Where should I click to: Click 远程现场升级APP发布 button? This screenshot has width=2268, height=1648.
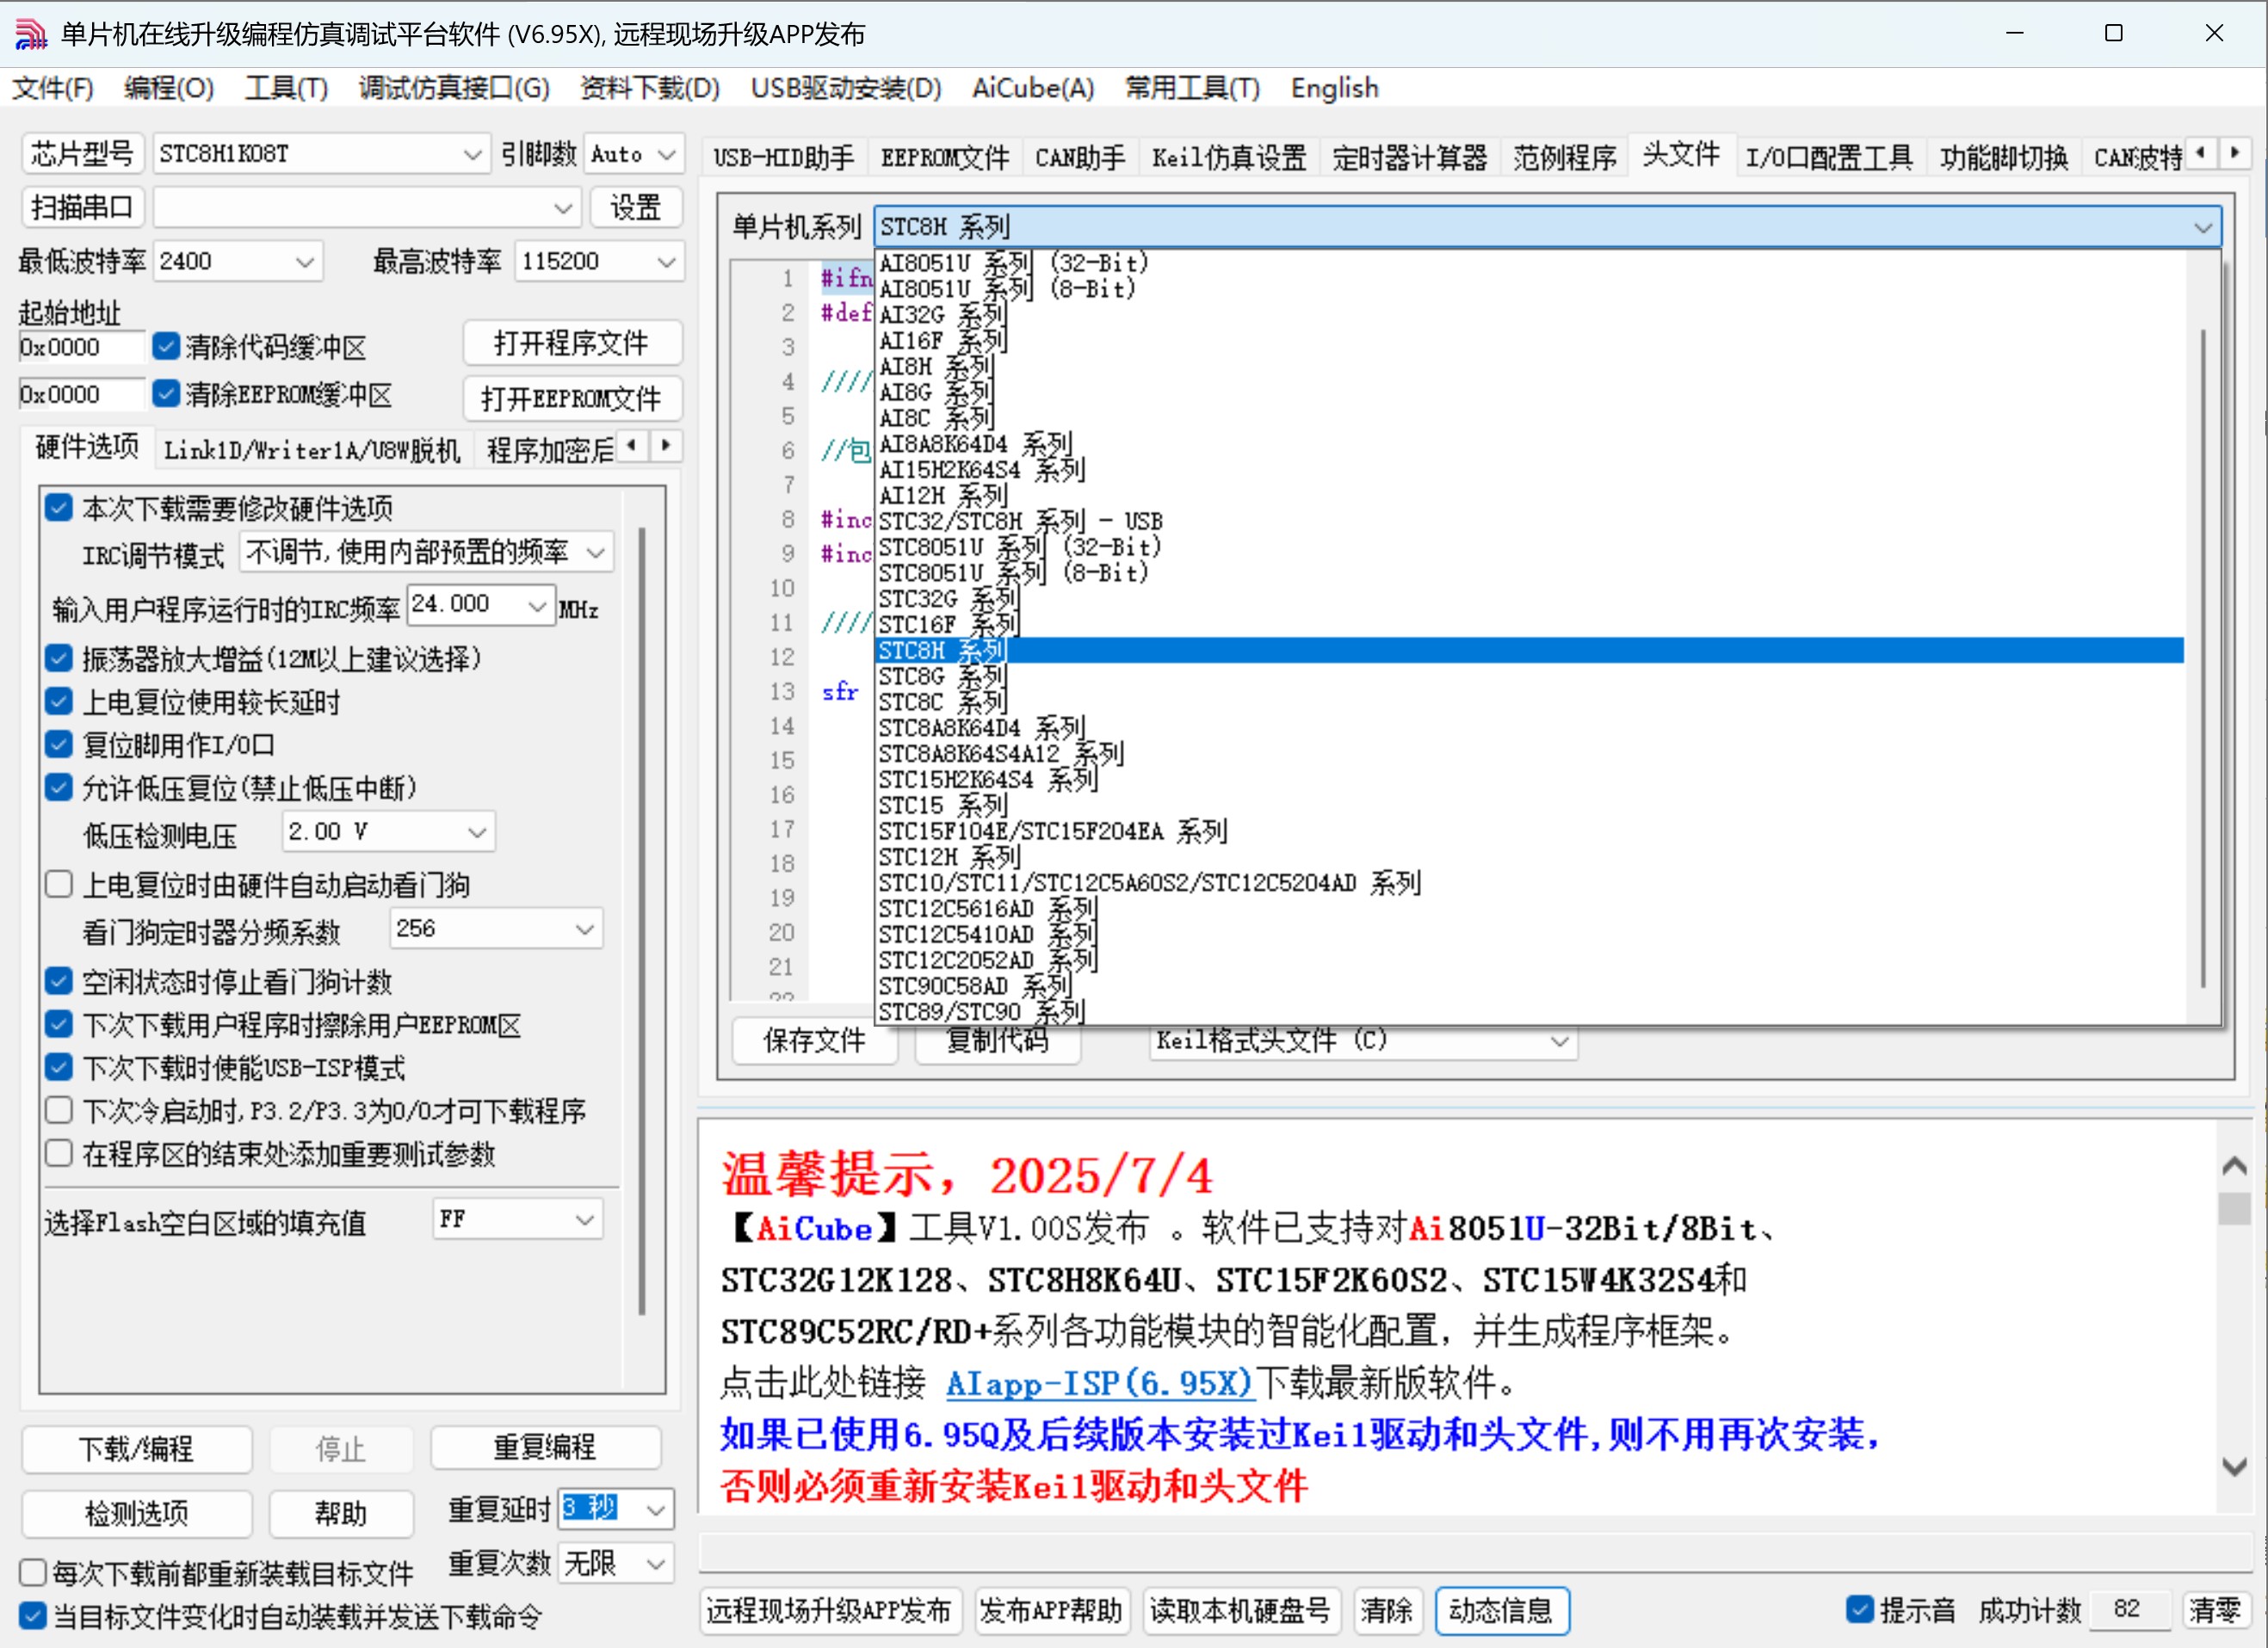coord(829,1610)
